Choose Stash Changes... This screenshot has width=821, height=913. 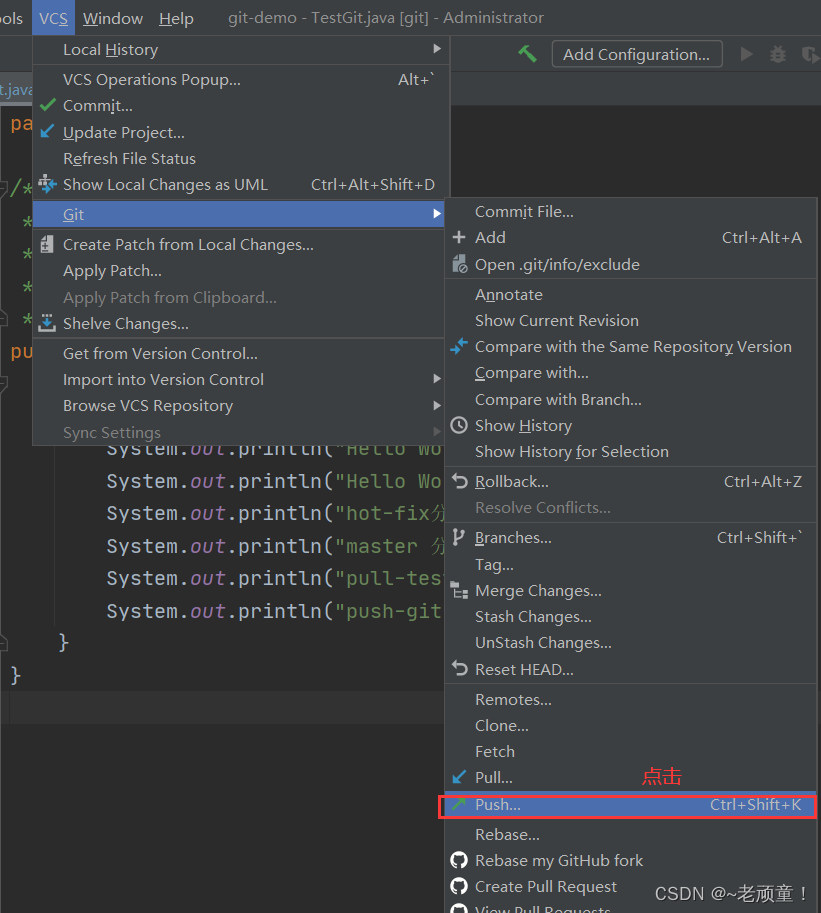[x=631, y=616]
